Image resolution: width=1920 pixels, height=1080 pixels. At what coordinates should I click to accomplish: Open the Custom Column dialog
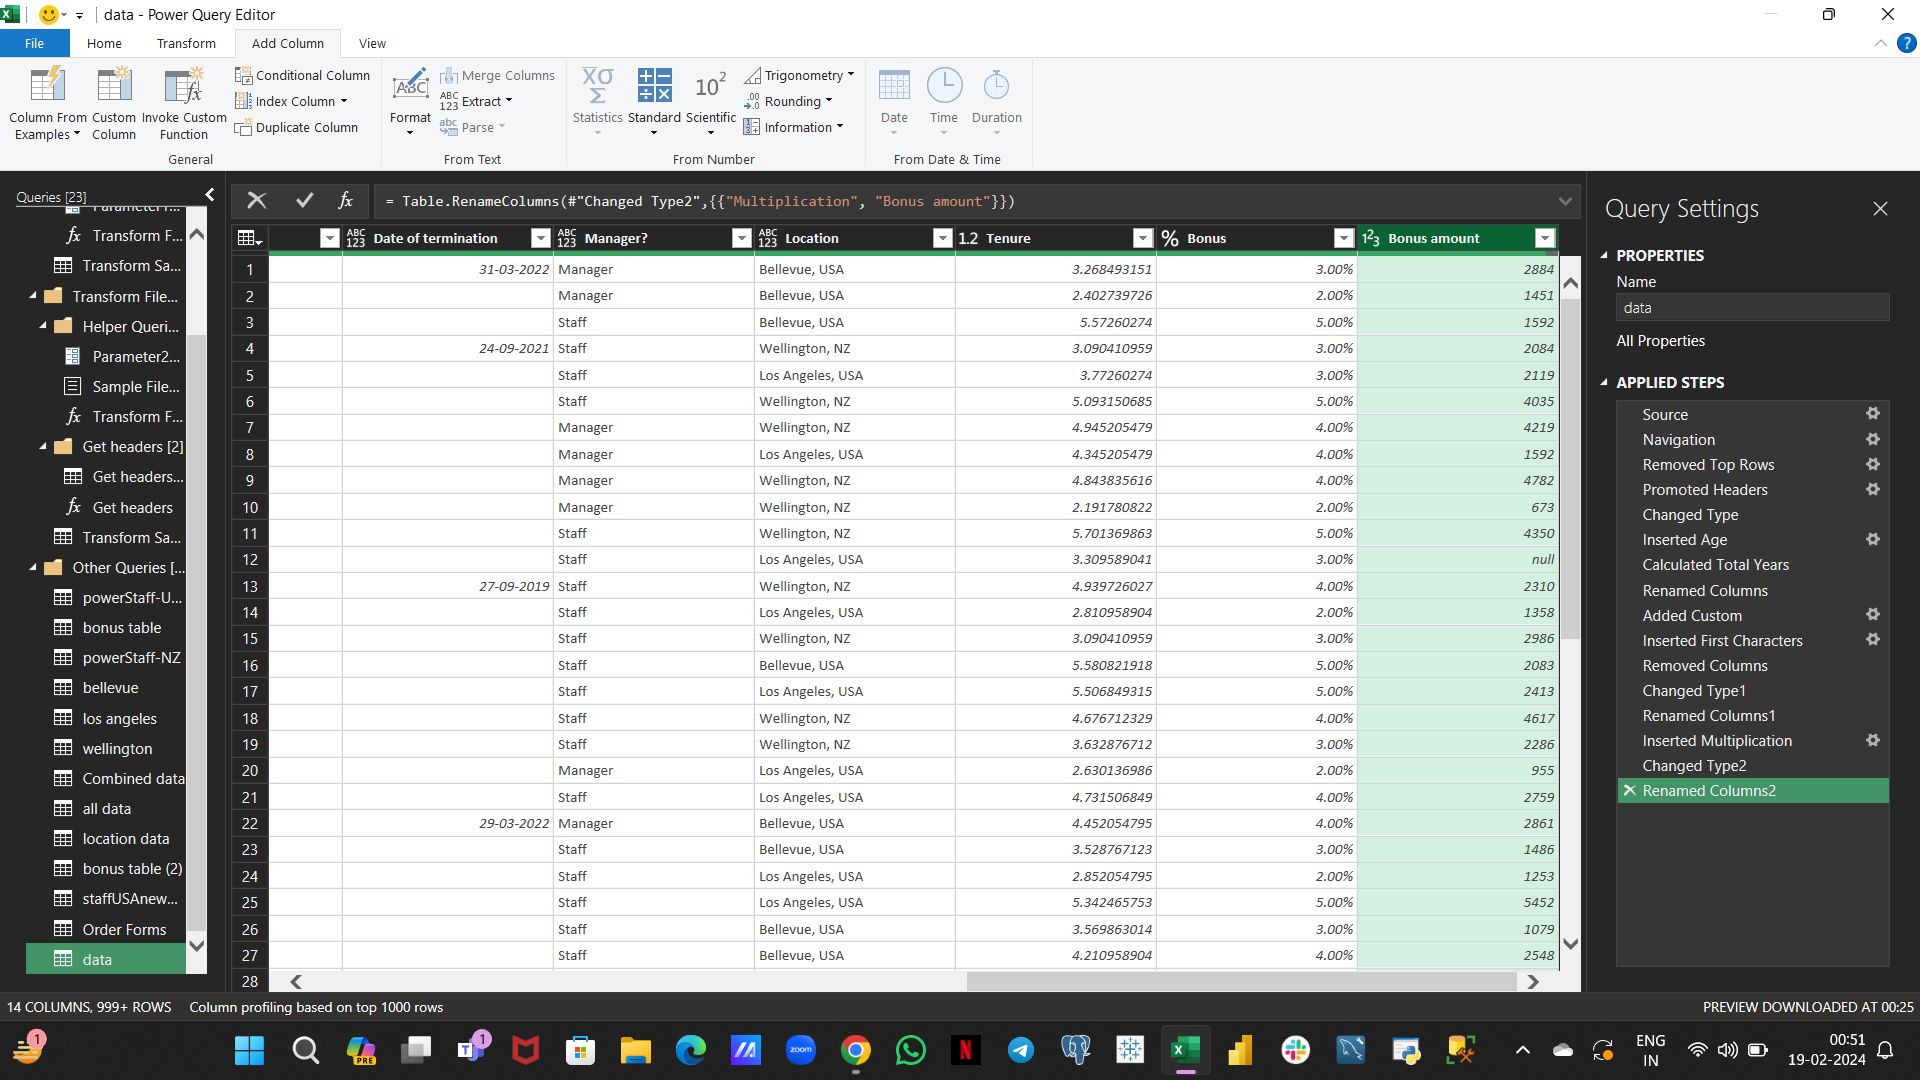point(113,100)
